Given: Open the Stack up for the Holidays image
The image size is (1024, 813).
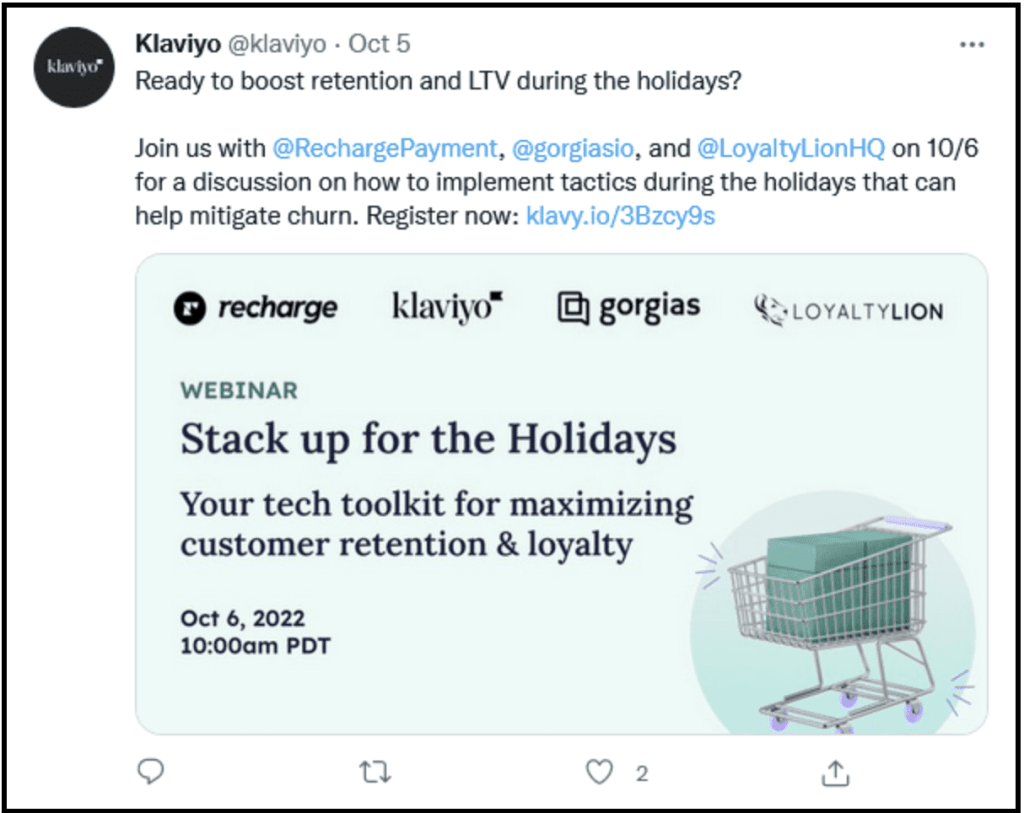Looking at the screenshot, I should [x=428, y=440].
